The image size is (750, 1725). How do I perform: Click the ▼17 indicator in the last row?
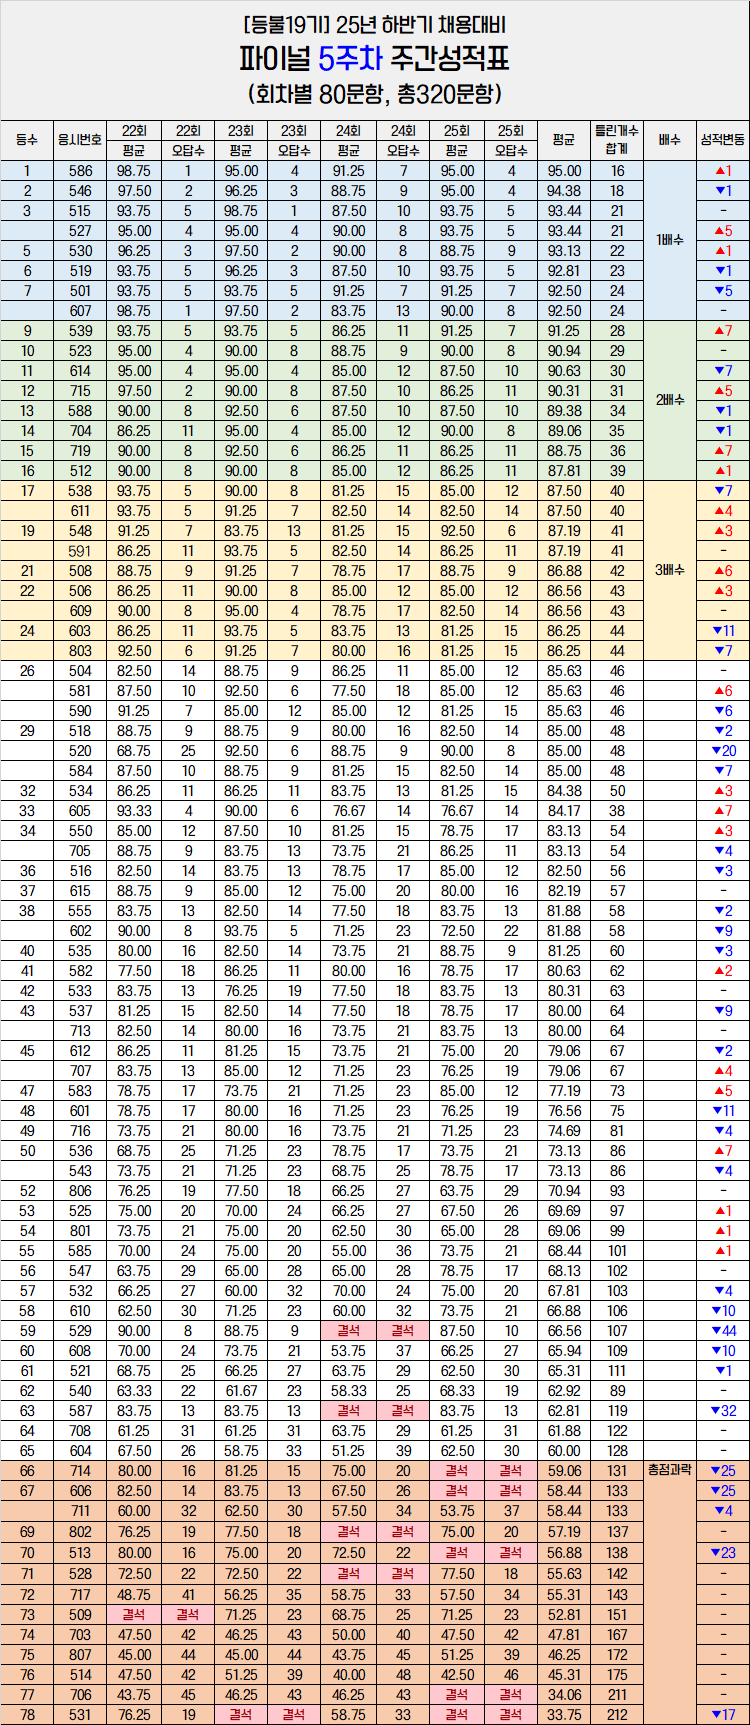[722, 1715]
